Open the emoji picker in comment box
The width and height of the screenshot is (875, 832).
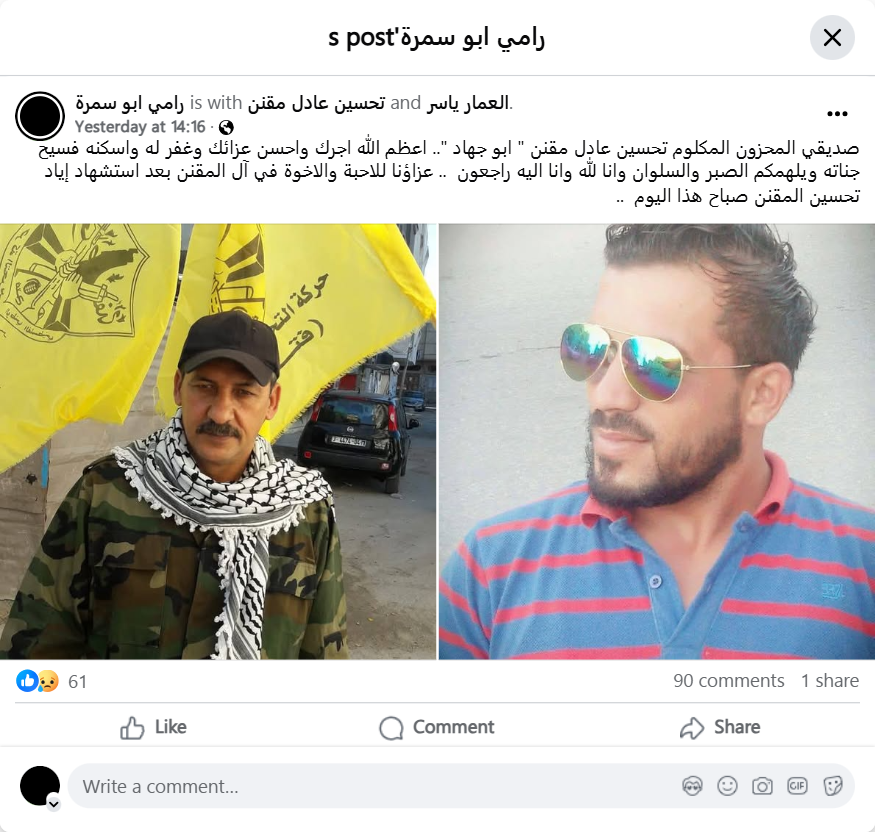pyautogui.click(x=727, y=786)
